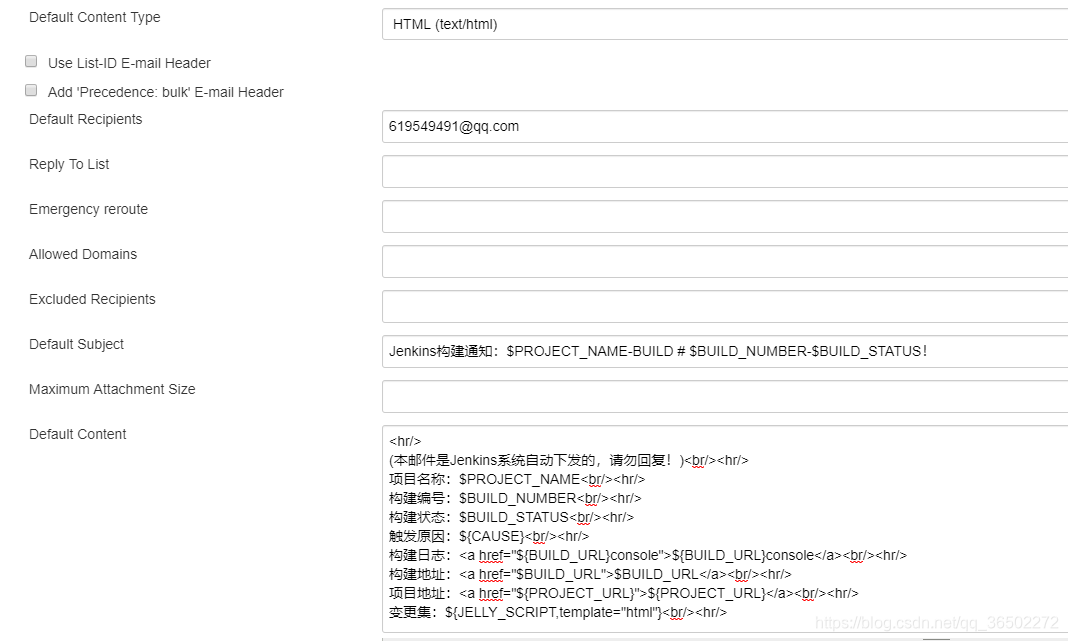Viewport: 1068px width, 641px height.
Task: Click the Allowed Domains label
Action: coord(83,254)
